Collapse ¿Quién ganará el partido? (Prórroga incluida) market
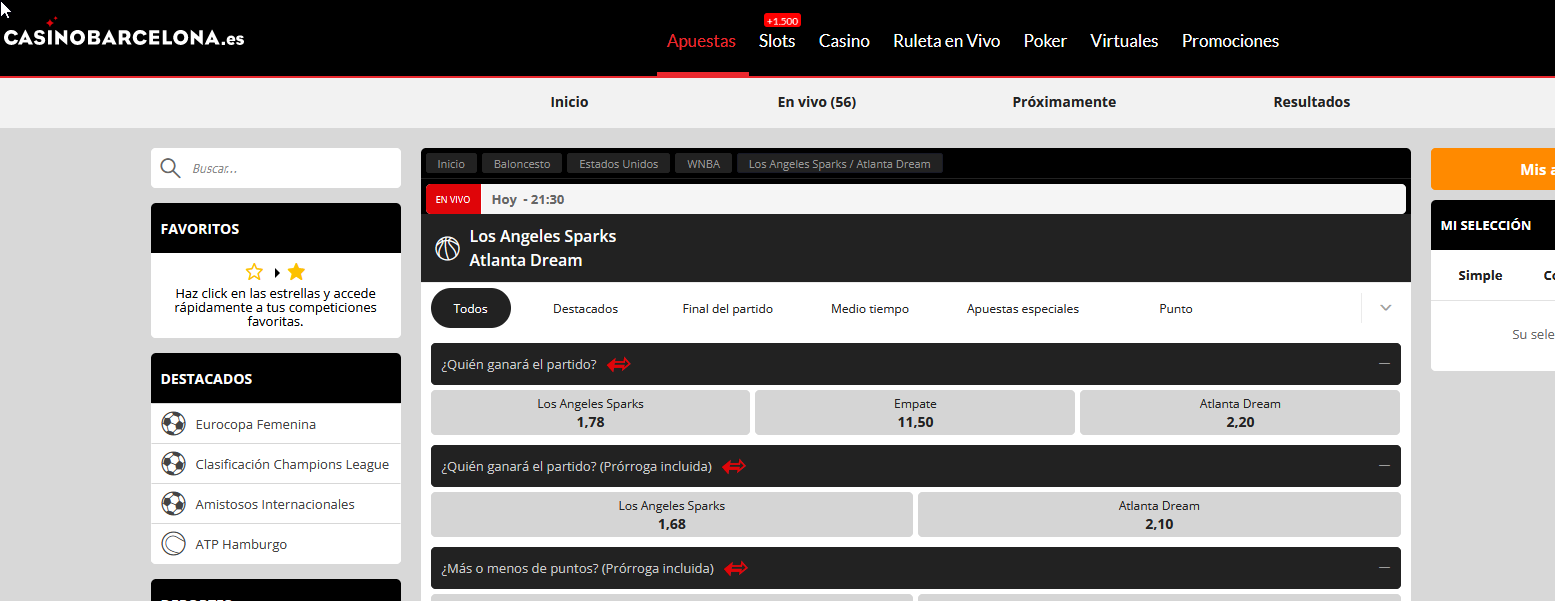The image size is (1555, 601). coord(1385,466)
